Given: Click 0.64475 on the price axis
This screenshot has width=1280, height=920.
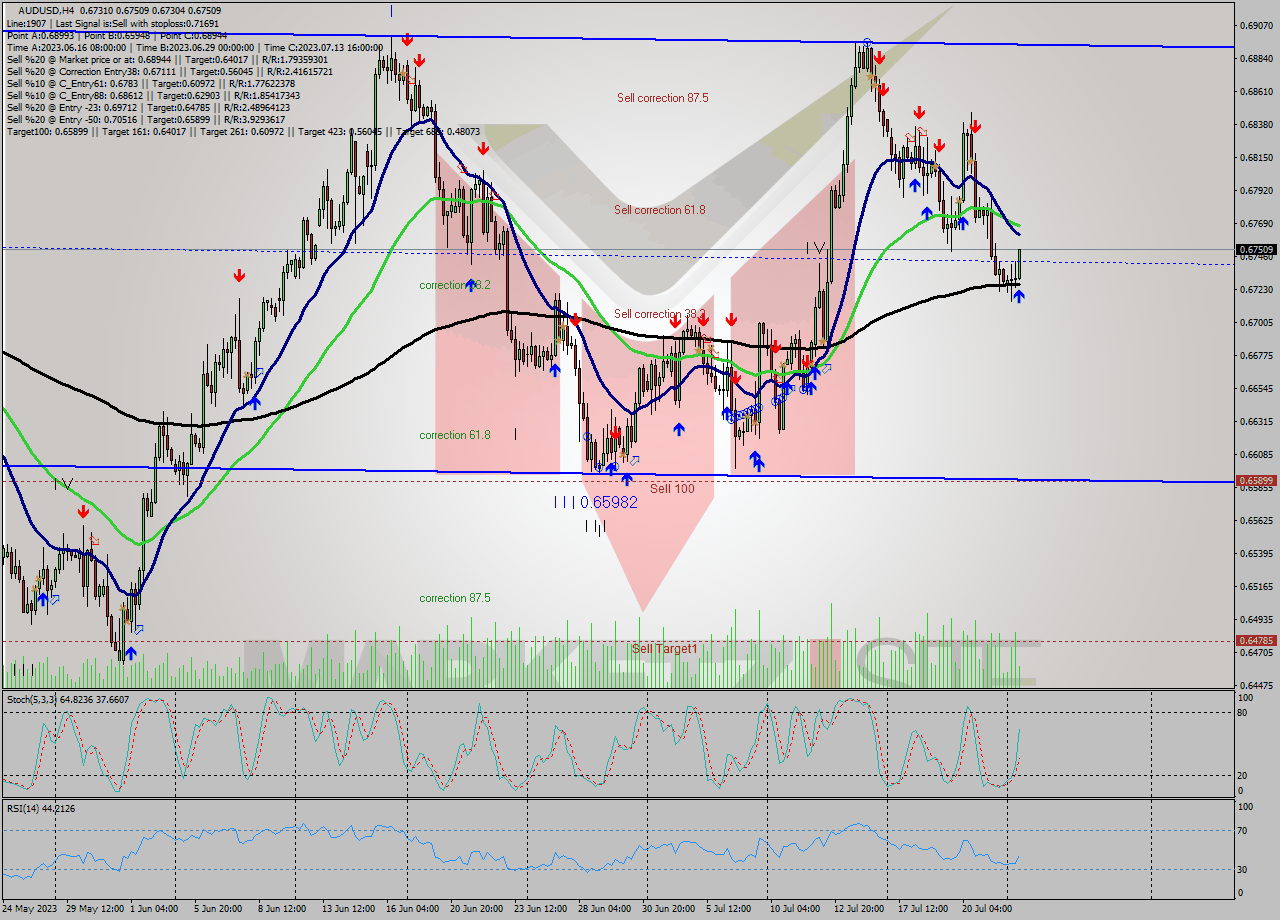Looking at the screenshot, I should click(x=1257, y=685).
